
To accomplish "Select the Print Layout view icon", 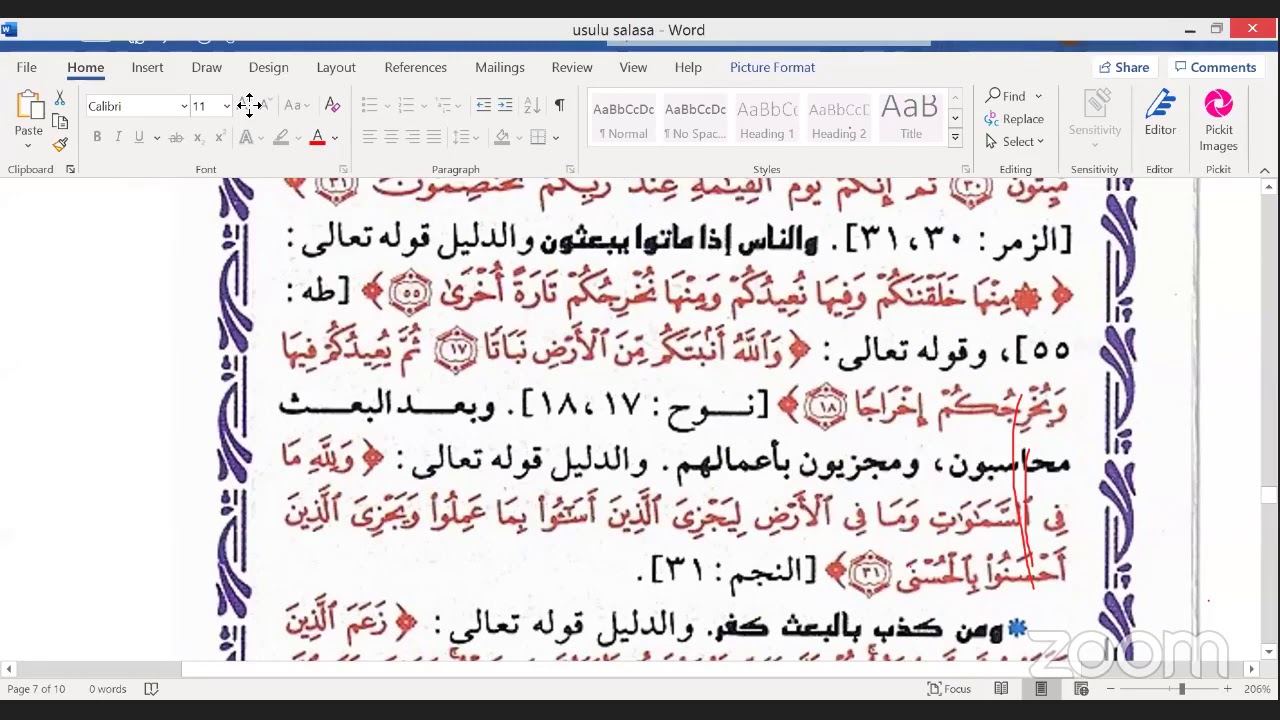I will [x=1041, y=689].
